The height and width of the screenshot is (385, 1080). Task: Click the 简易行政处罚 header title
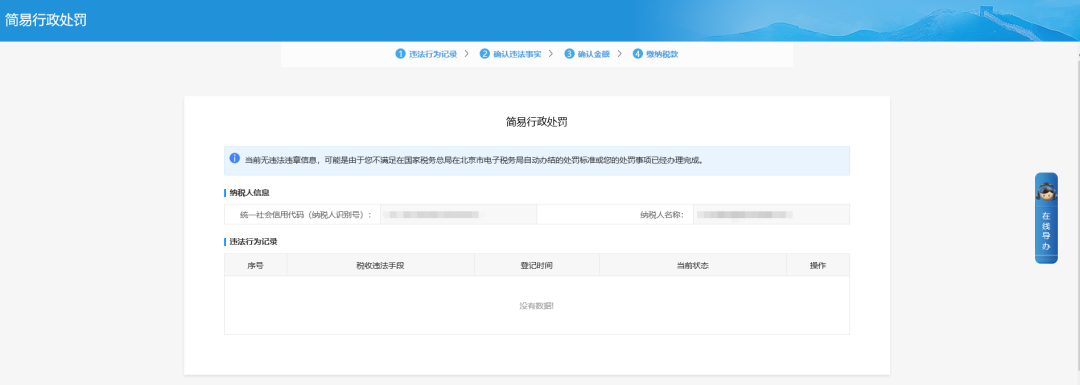tap(46, 20)
